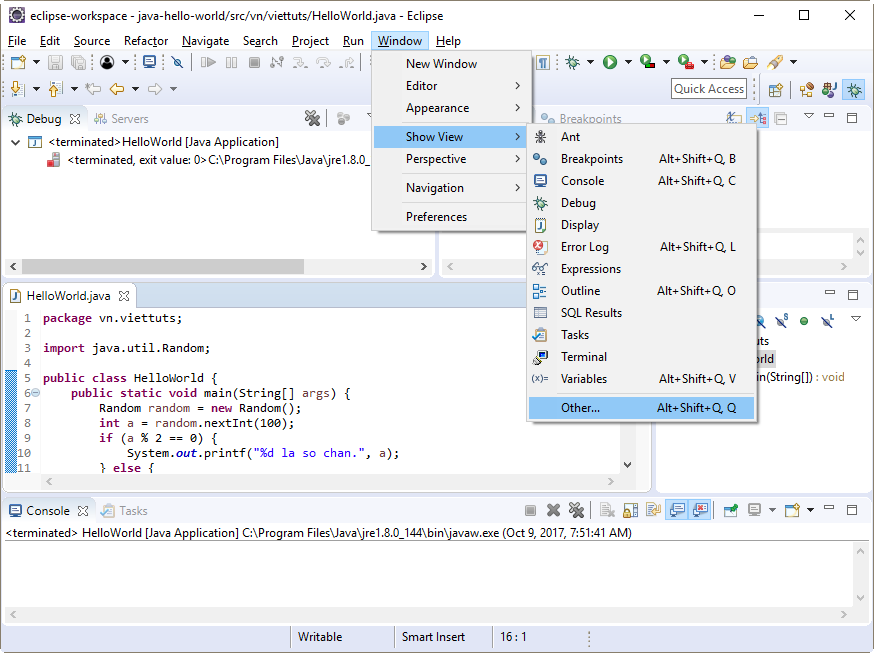Screen dimensions: 874x653
Task: Expand Editor submenu in Window menu
Action: [450, 86]
